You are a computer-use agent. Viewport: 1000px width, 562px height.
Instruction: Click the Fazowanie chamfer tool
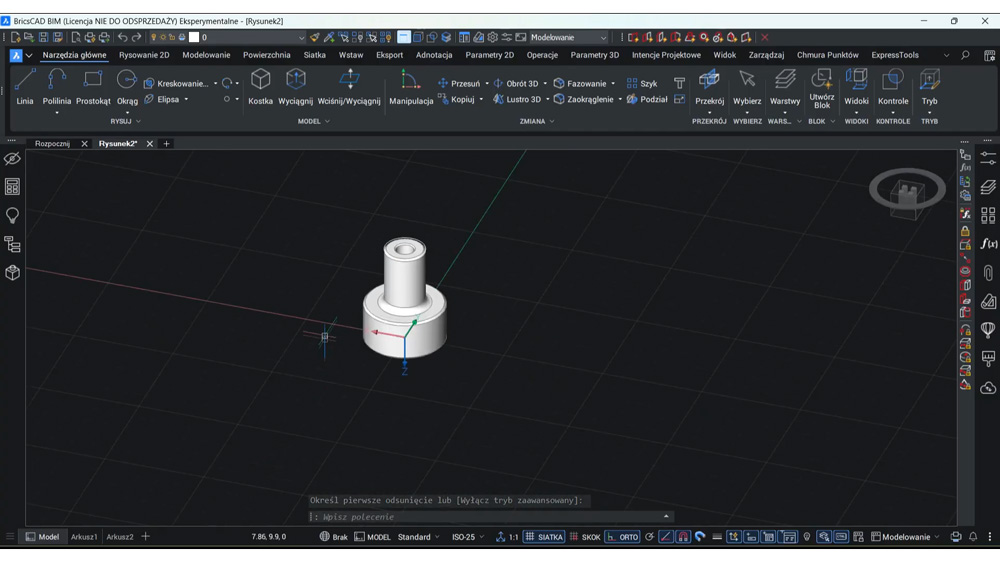click(580, 84)
